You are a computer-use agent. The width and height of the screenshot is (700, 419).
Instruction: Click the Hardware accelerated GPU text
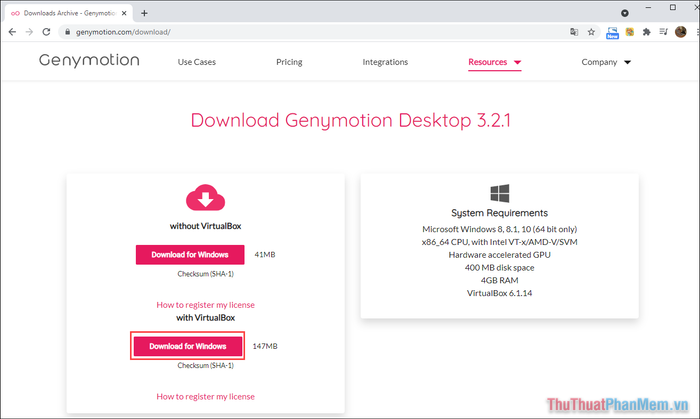coord(499,254)
